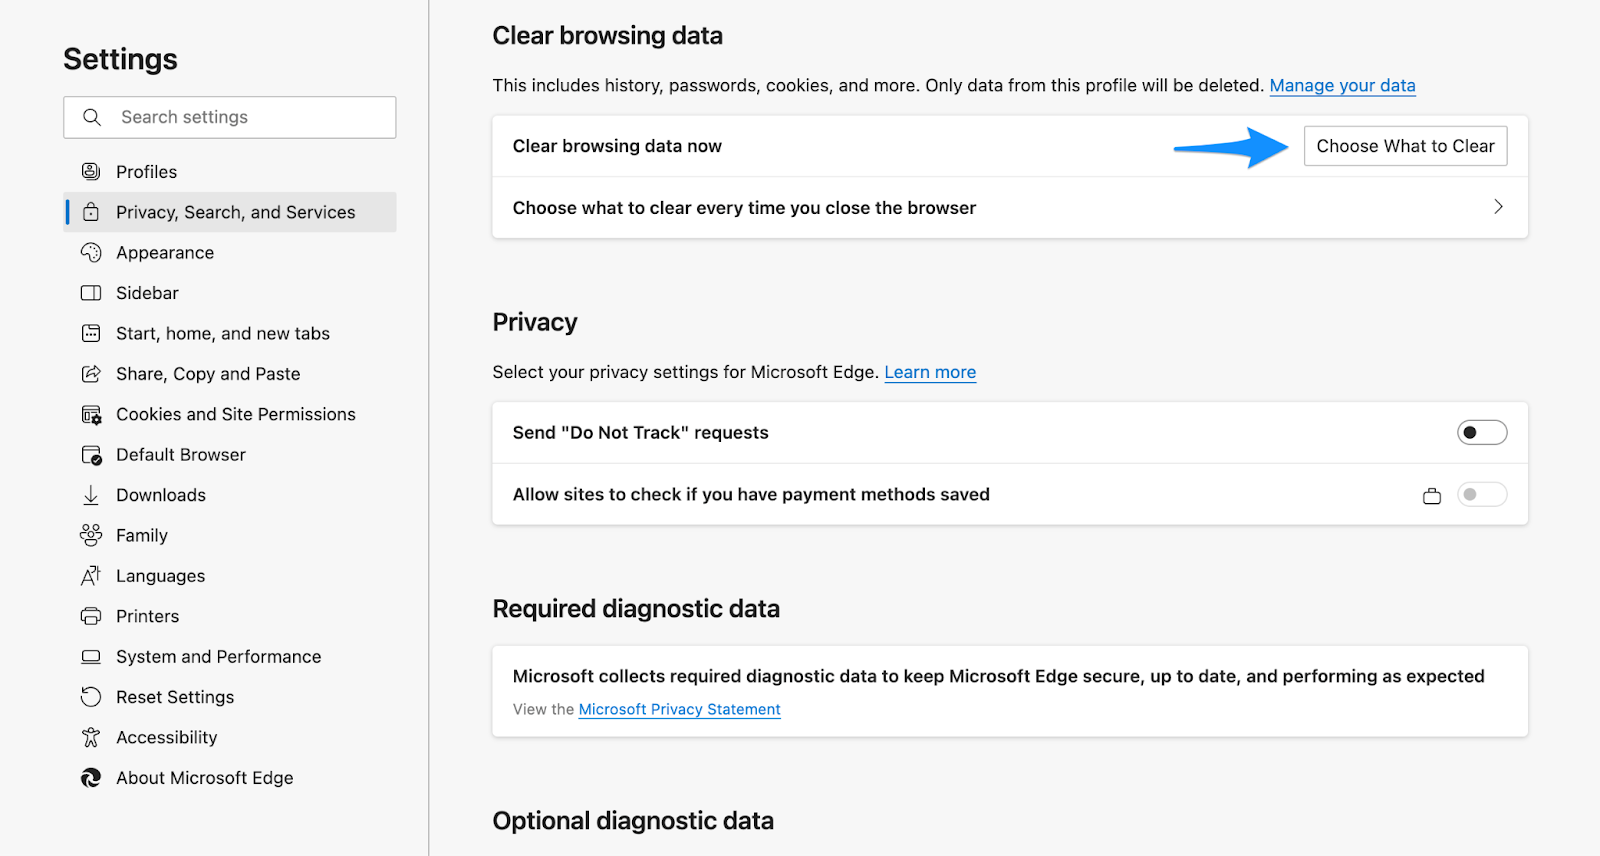Open Reset Settings page
This screenshot has width=1600, height=856.
coord(230,697)
